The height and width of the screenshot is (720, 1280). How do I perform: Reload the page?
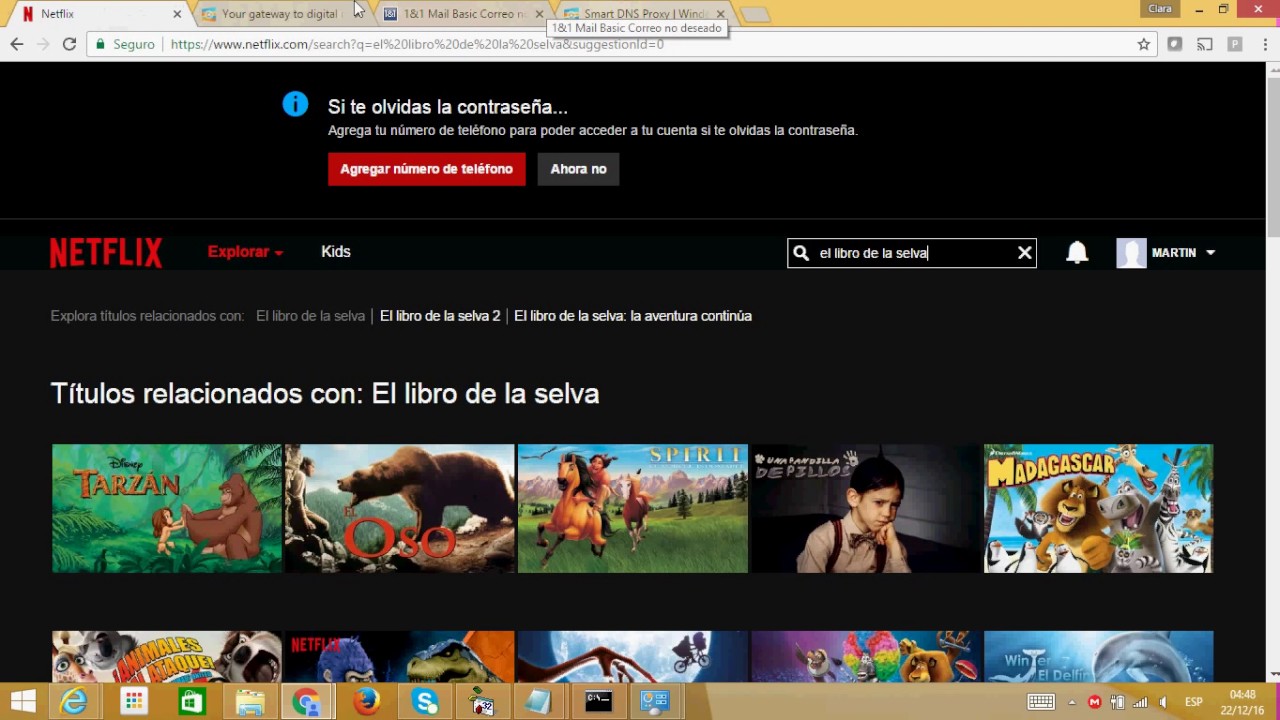point(69,44)
